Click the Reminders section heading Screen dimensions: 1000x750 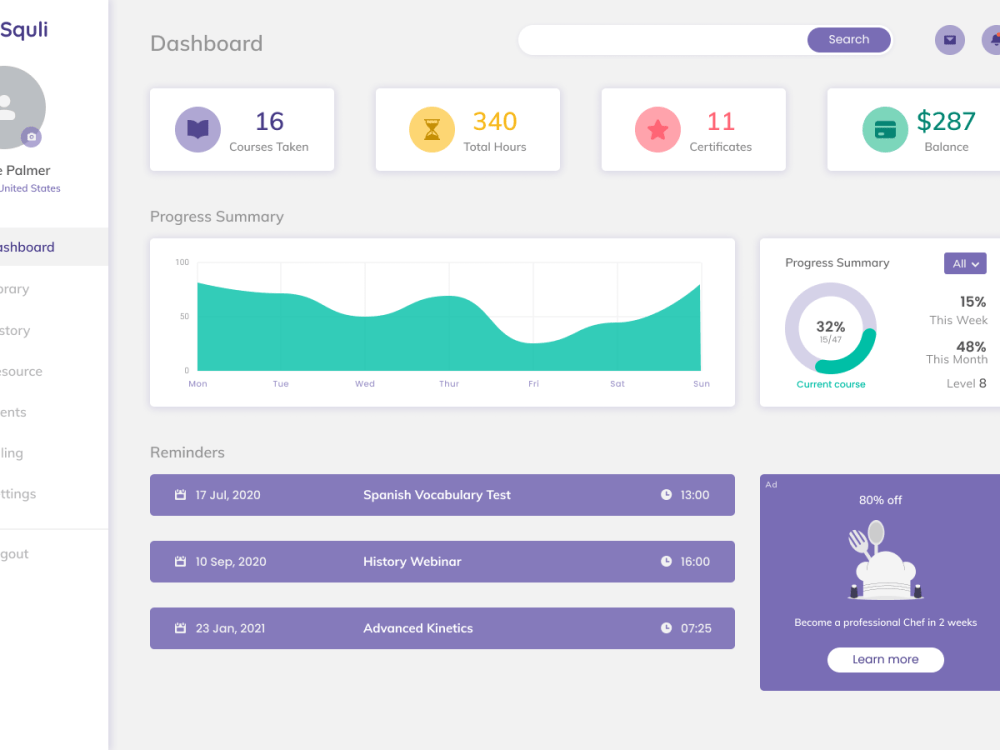coord(188,452)
